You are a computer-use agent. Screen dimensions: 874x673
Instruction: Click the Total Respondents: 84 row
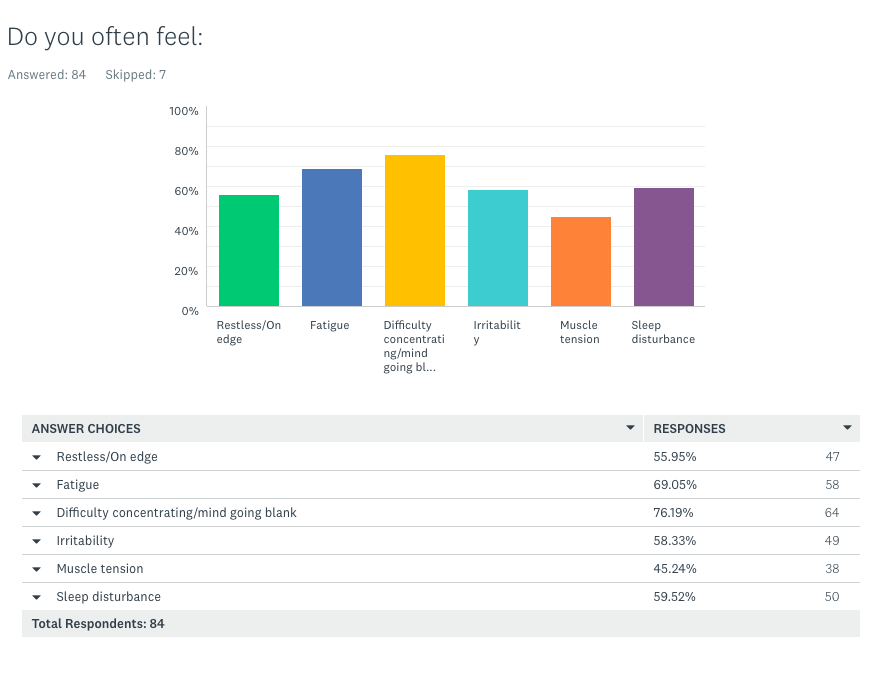click(x=98, y=624)
